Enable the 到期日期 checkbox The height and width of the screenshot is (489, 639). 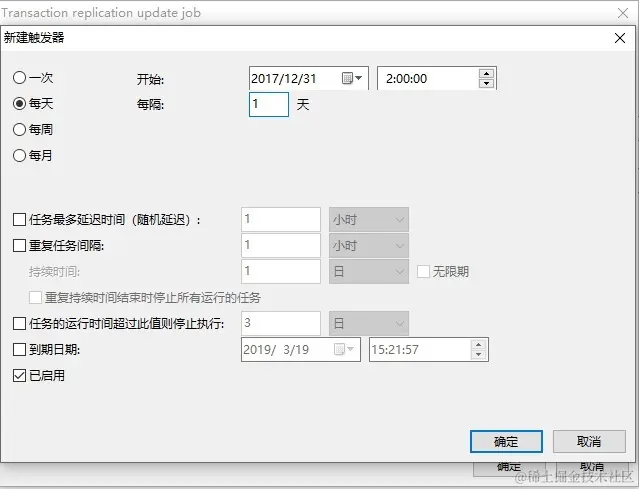20,349
